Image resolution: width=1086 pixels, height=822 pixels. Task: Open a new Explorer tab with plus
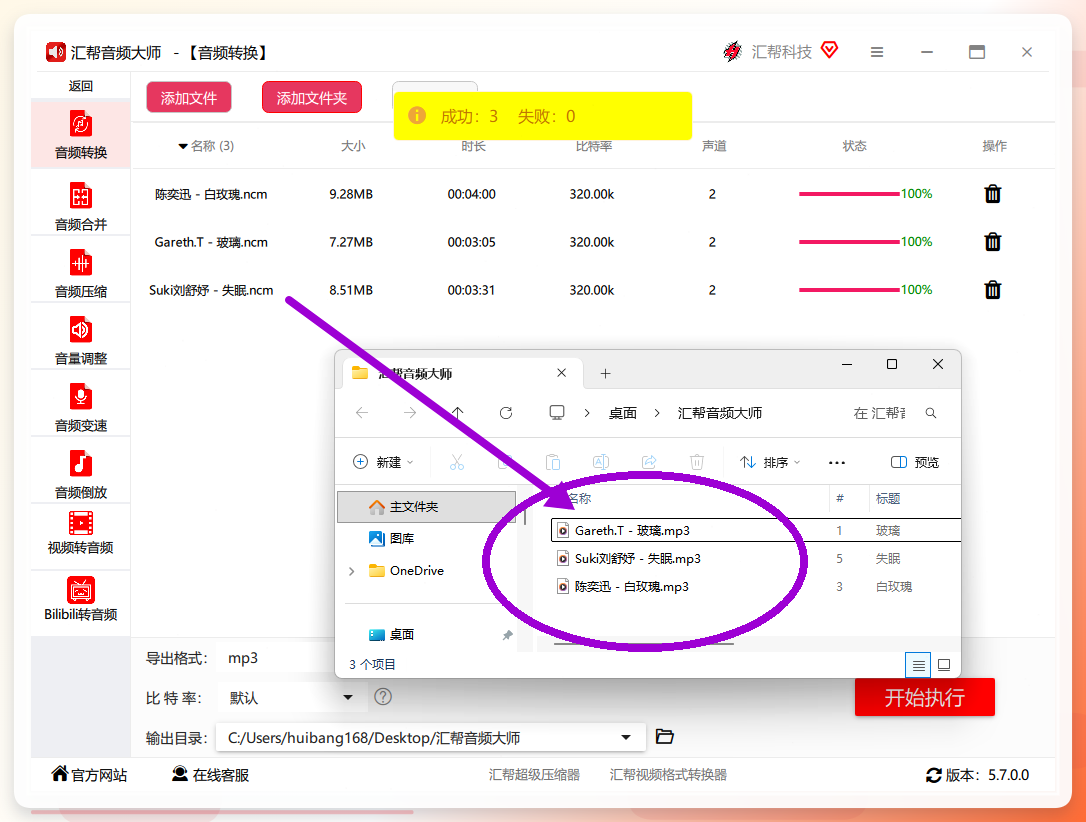tap(605, 374)
